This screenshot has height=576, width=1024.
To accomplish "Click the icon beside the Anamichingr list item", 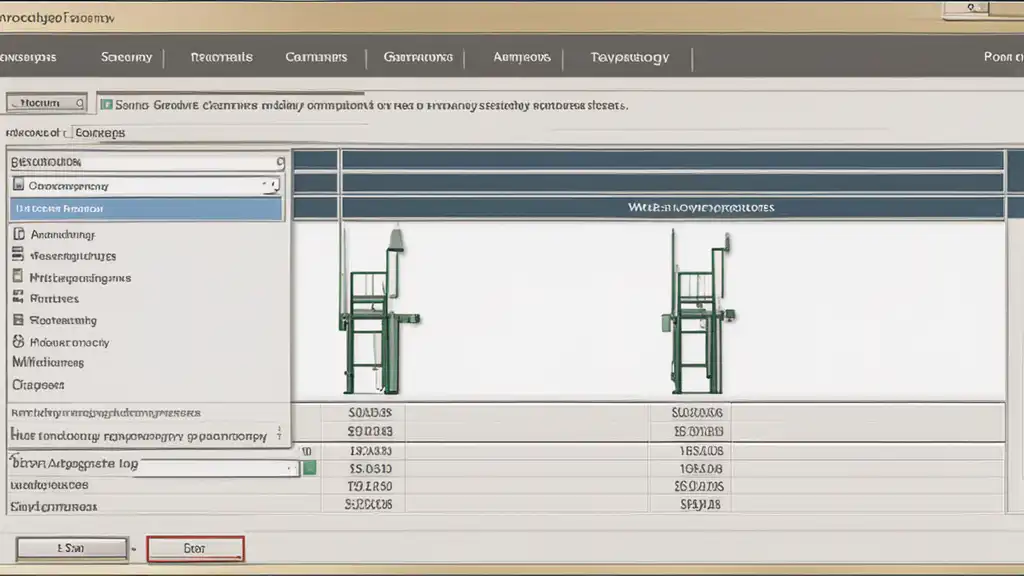I will point(18,235).
